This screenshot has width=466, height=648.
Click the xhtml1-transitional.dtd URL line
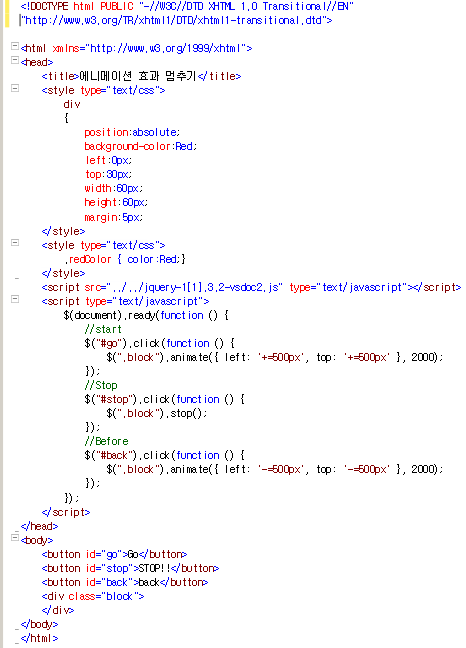(x=176, y=20)
